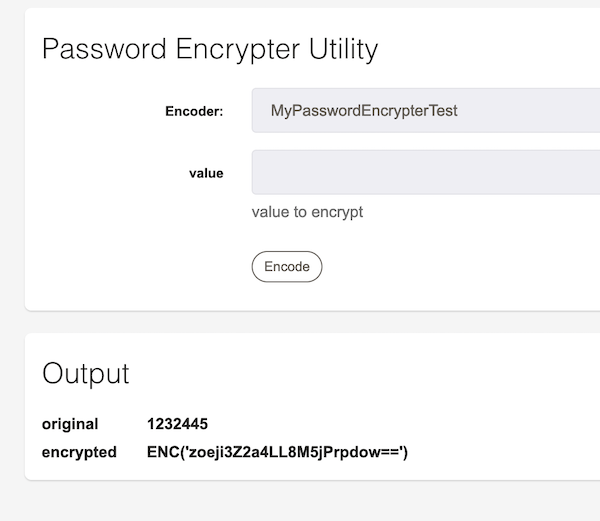Click blank card area right of Encode button
Image resolution: width=600 pixels, height=521 pixels.
pos(459,267)
